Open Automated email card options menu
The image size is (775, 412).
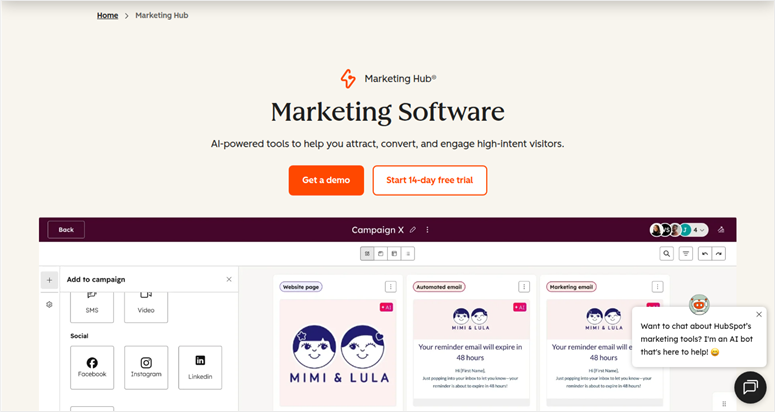click(x=524, y=287)
